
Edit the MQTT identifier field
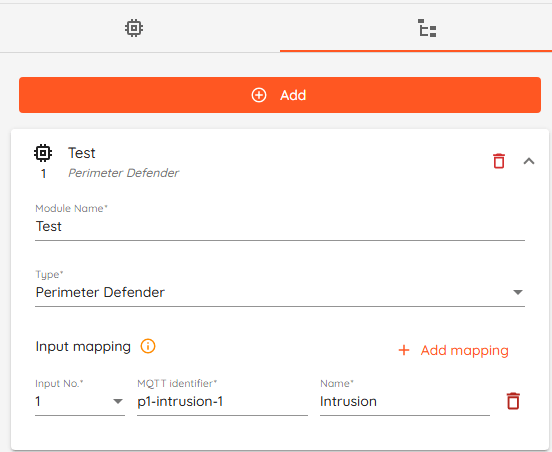coord(222,401)
